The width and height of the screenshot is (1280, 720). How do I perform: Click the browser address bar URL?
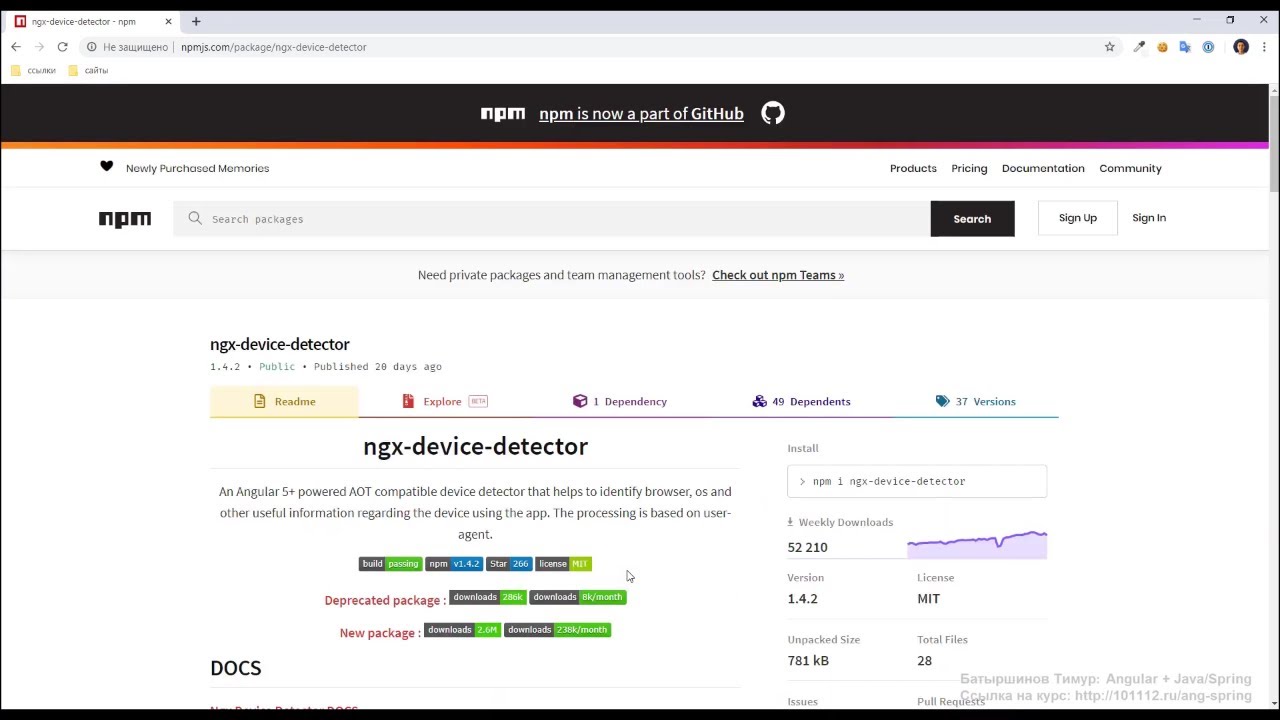(x=273, y=47)
